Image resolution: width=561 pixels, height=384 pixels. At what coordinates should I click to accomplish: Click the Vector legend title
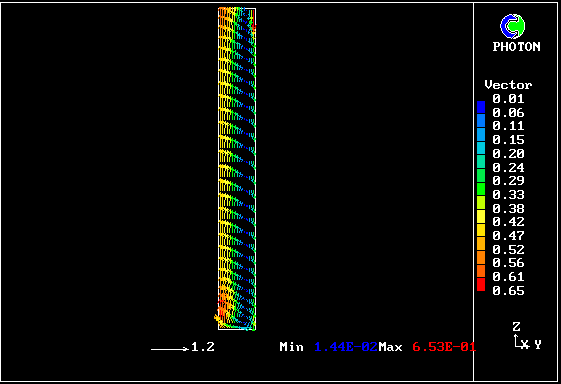(508, 85)
